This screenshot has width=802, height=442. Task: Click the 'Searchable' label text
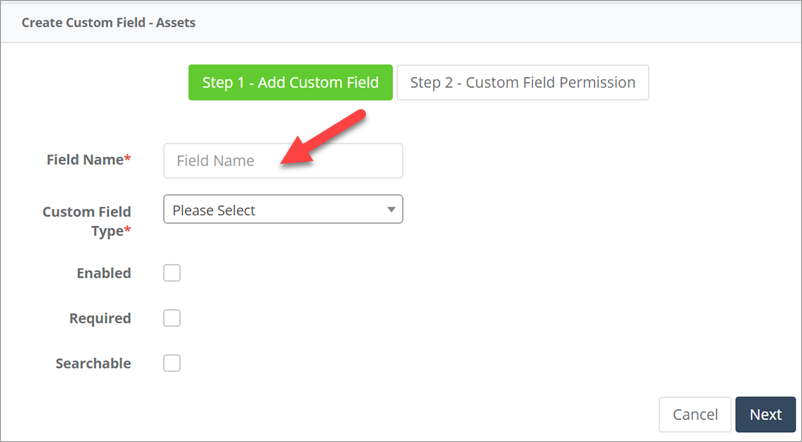(x=93, y=363)
